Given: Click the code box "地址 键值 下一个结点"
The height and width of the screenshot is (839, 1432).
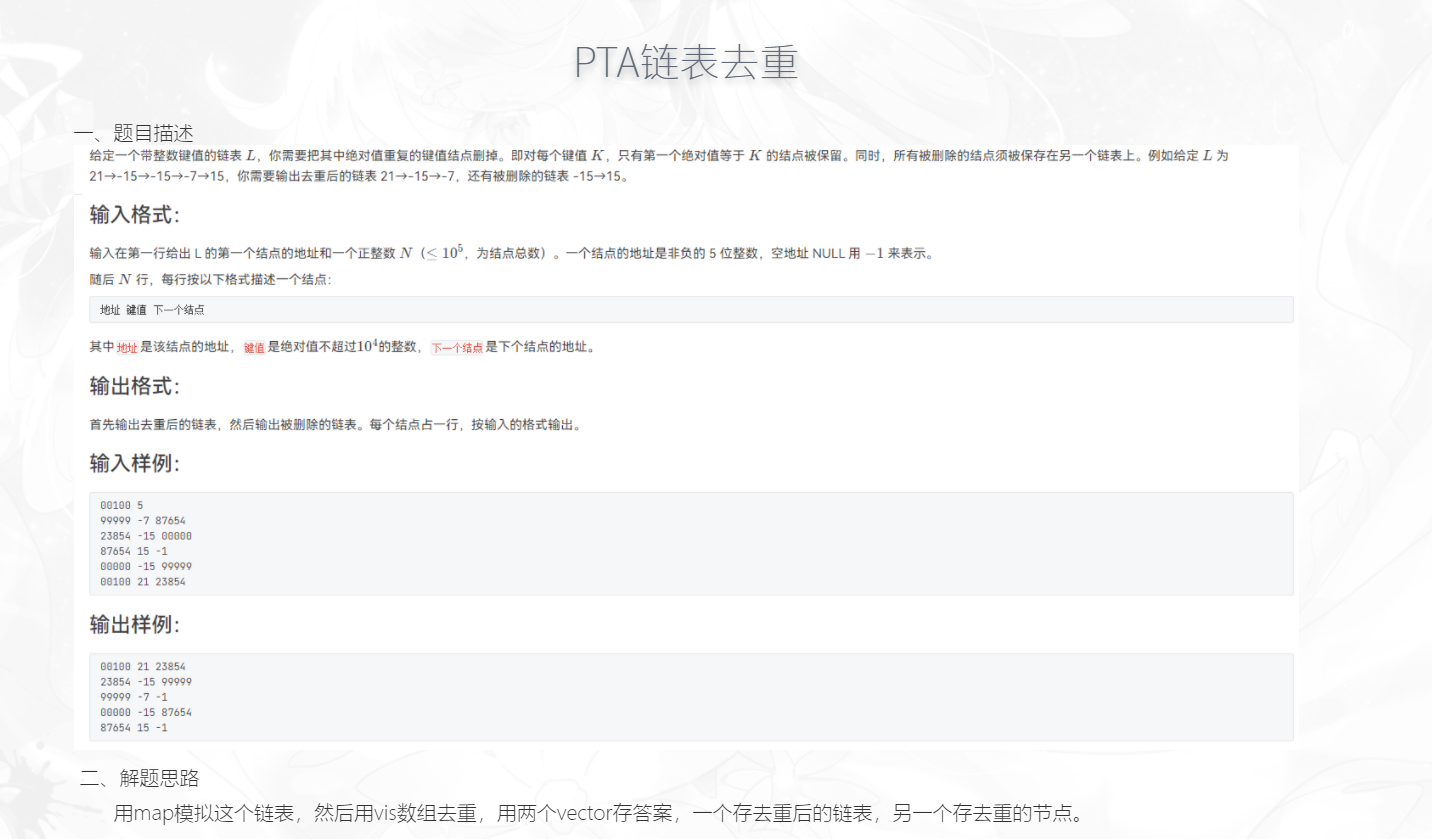Looking at the screenshot, I should point(691,310).
